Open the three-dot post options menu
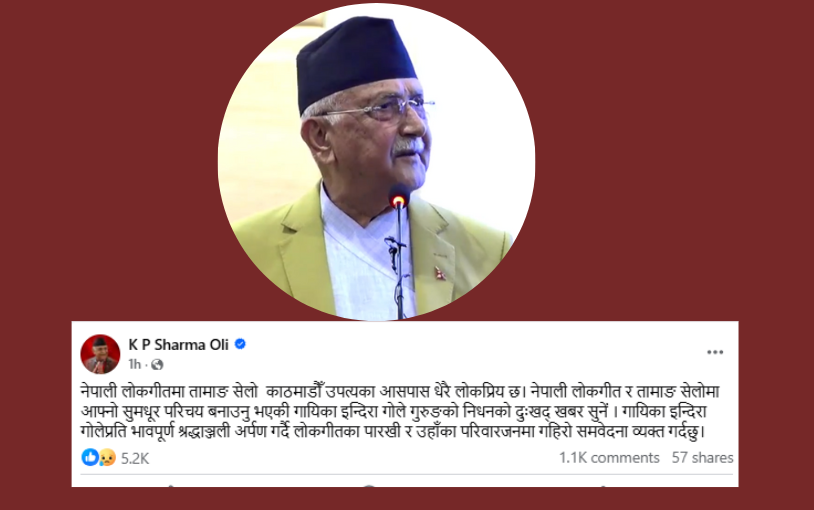Screen dimensions: 814x510 [715, 352]
